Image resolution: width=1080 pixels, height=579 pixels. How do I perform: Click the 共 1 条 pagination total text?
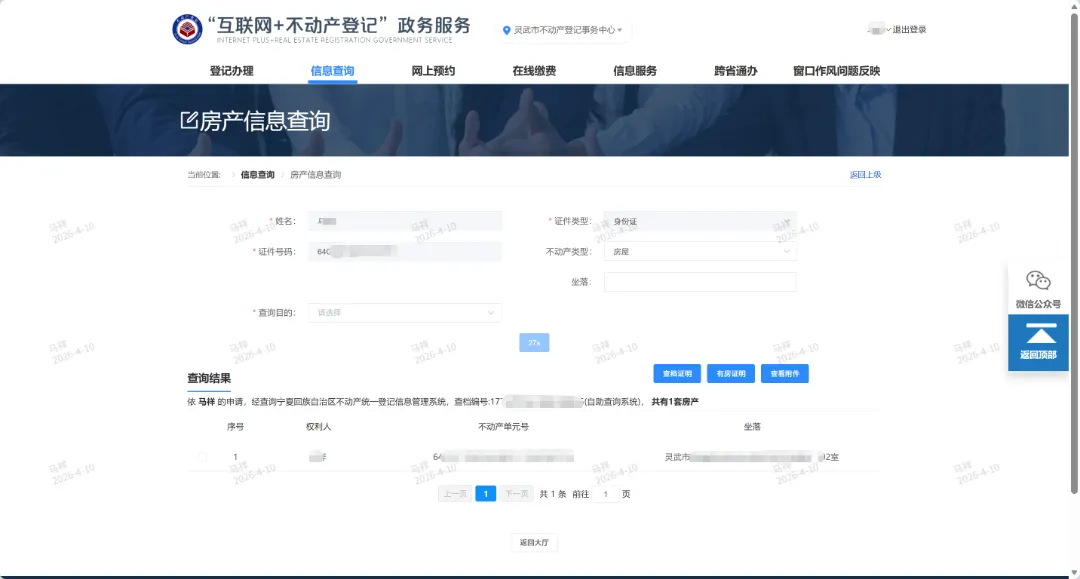(552, 494)
